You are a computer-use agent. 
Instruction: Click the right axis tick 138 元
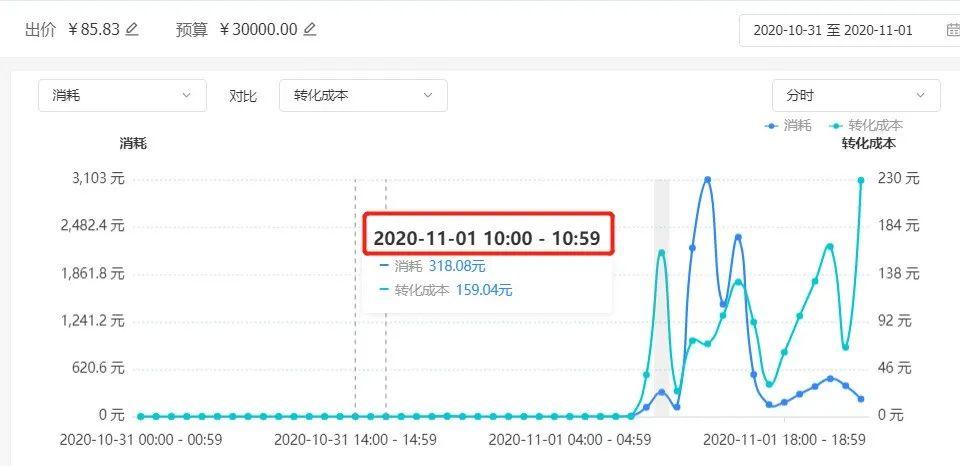pyautogui.click(x=899, y=273)
